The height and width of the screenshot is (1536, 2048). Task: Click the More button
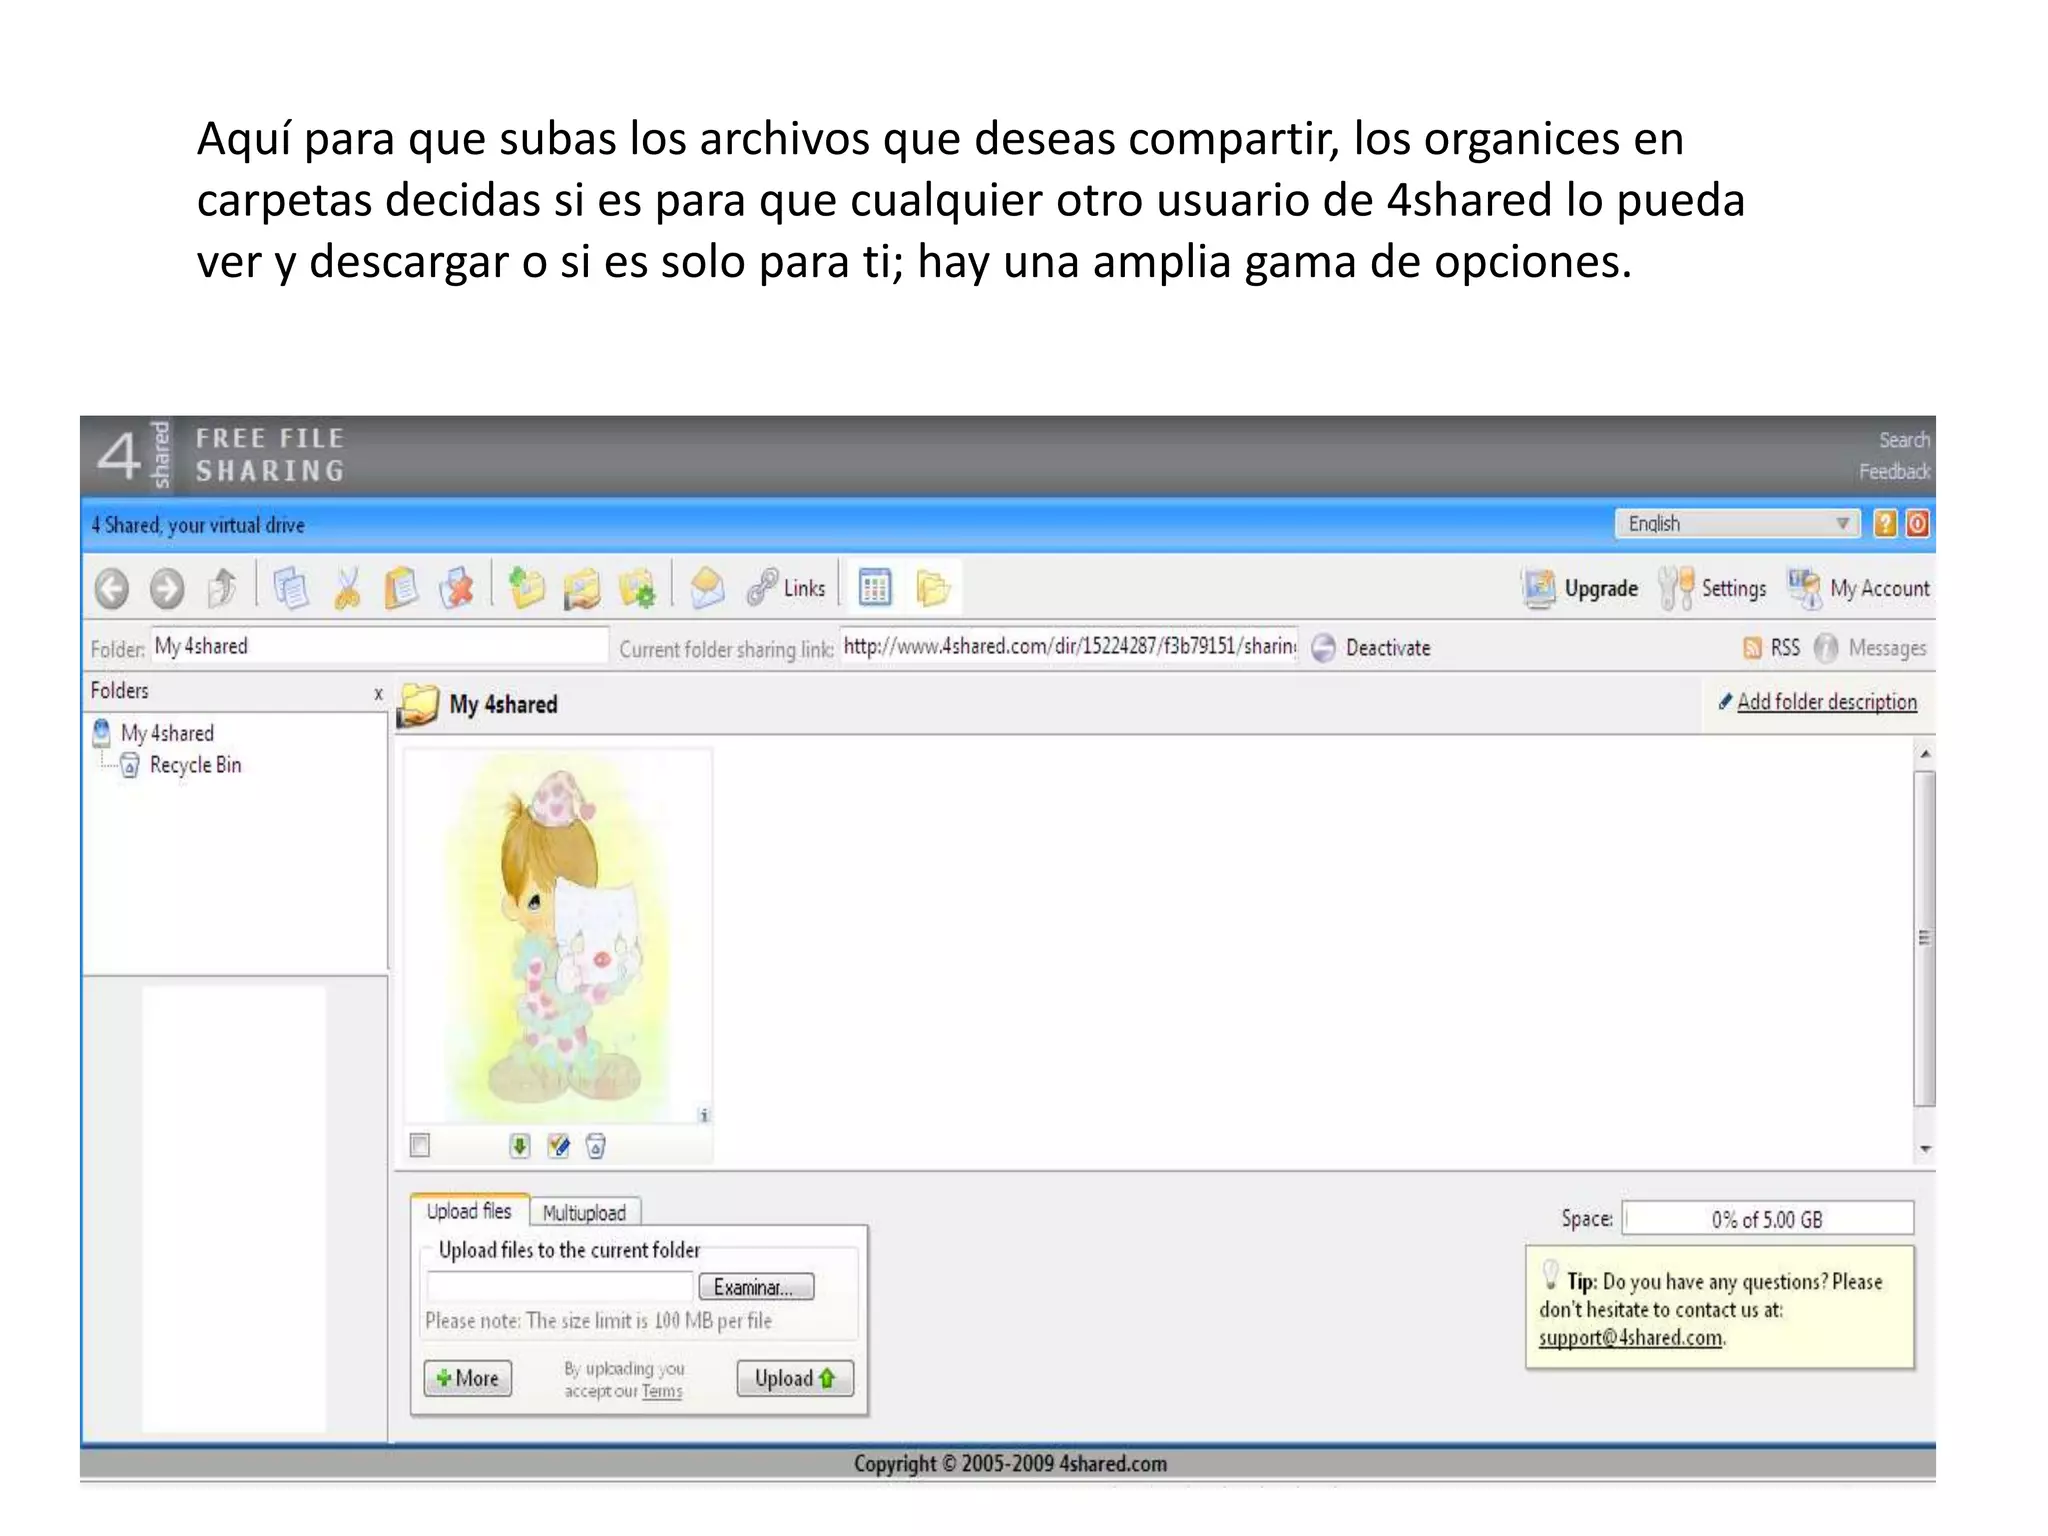(x=468, y=1378)
